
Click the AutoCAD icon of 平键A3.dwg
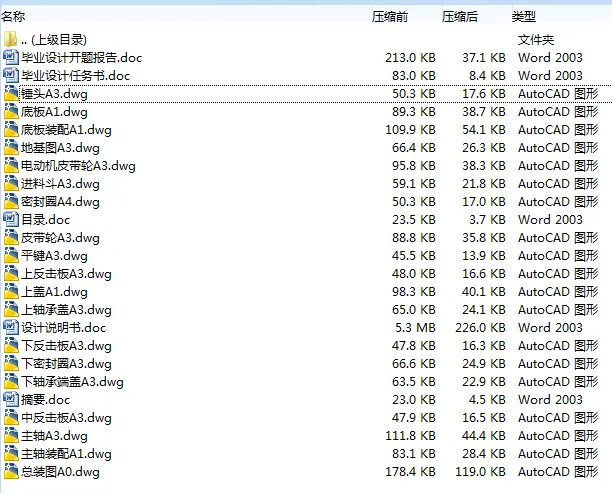point(11,256)
